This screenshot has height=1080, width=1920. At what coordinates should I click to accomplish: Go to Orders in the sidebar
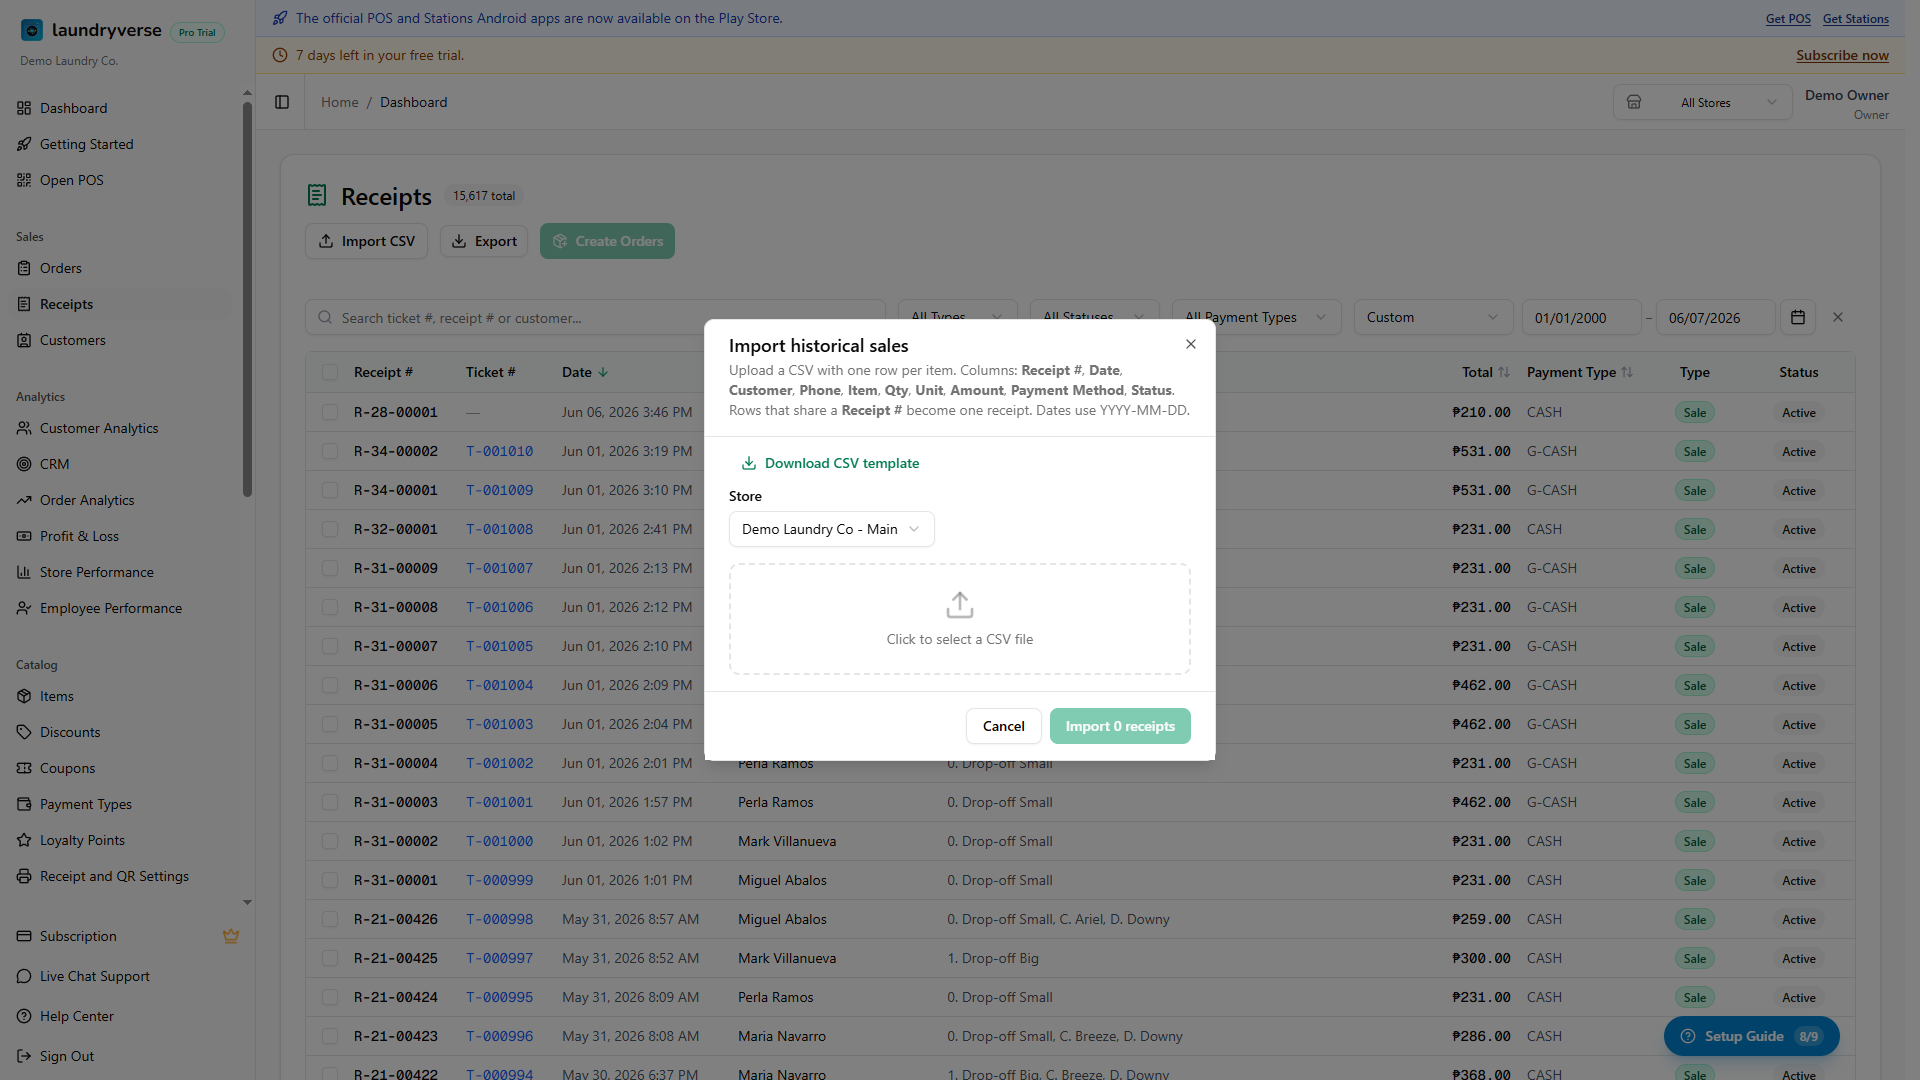click(x=60, y=268)
